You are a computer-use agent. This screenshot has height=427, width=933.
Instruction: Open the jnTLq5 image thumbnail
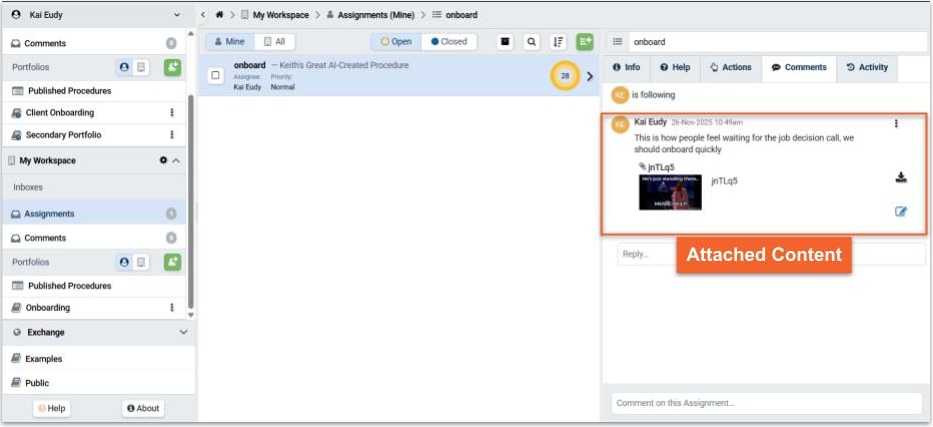pyautogui.click(x=670, y=192)
